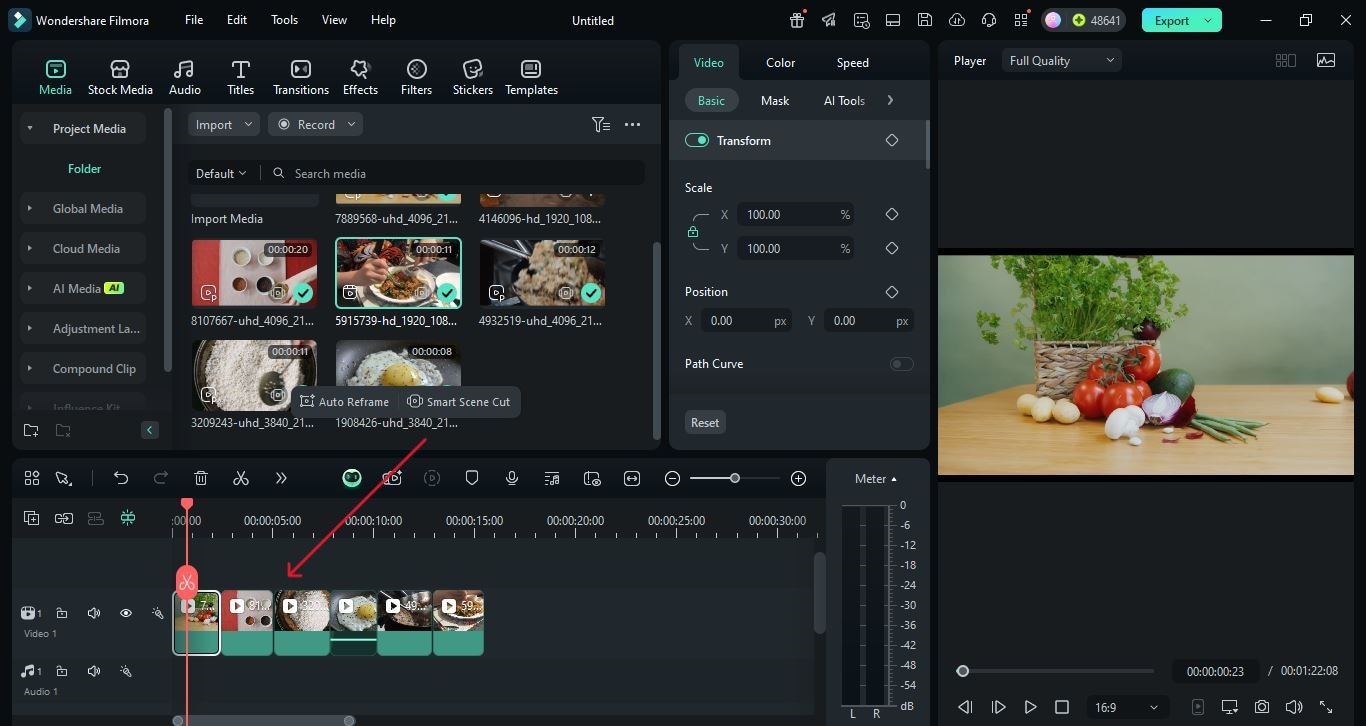The image size is (1366, 726).
Task: Delete selected clip with trash icon
Action: coord(201,479)
